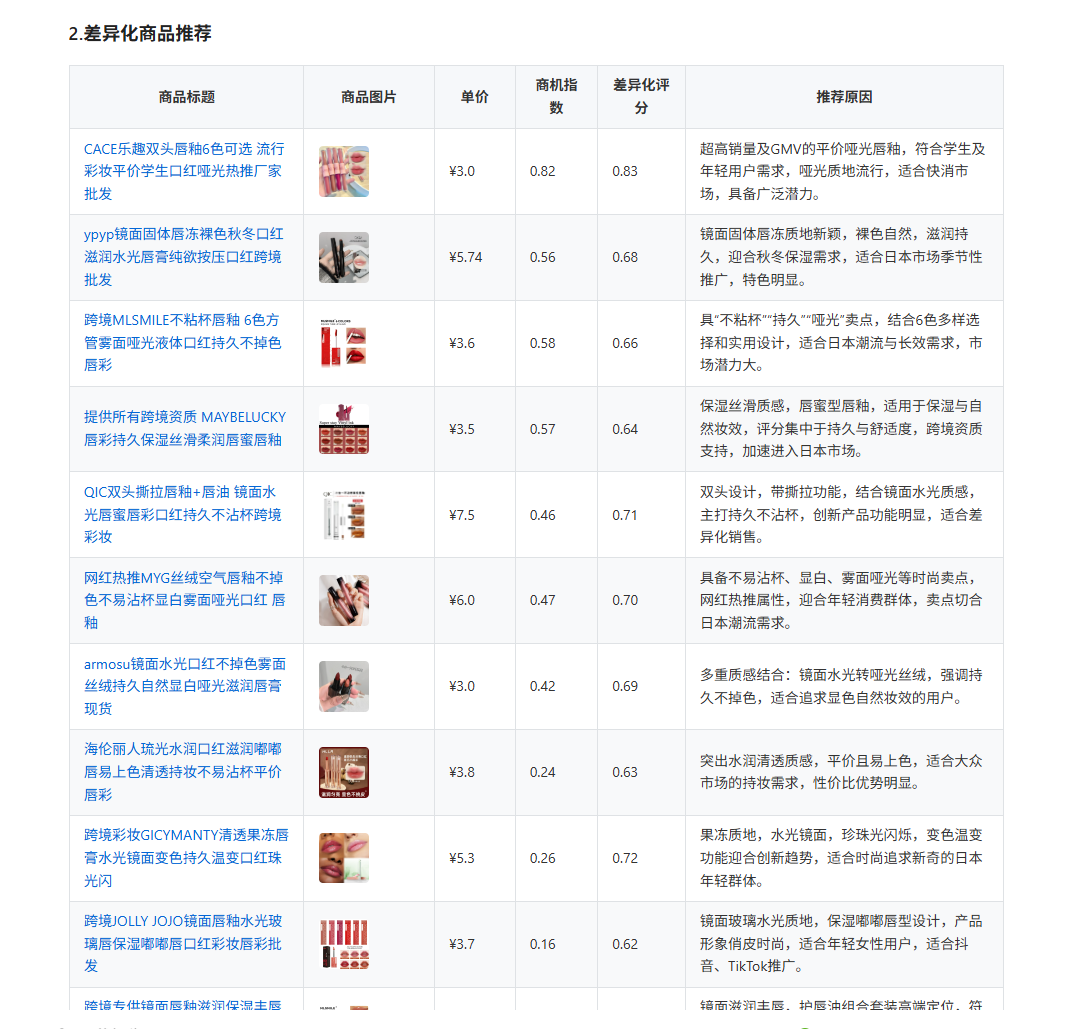Click the 商品图片 column header

click(368, 97)
